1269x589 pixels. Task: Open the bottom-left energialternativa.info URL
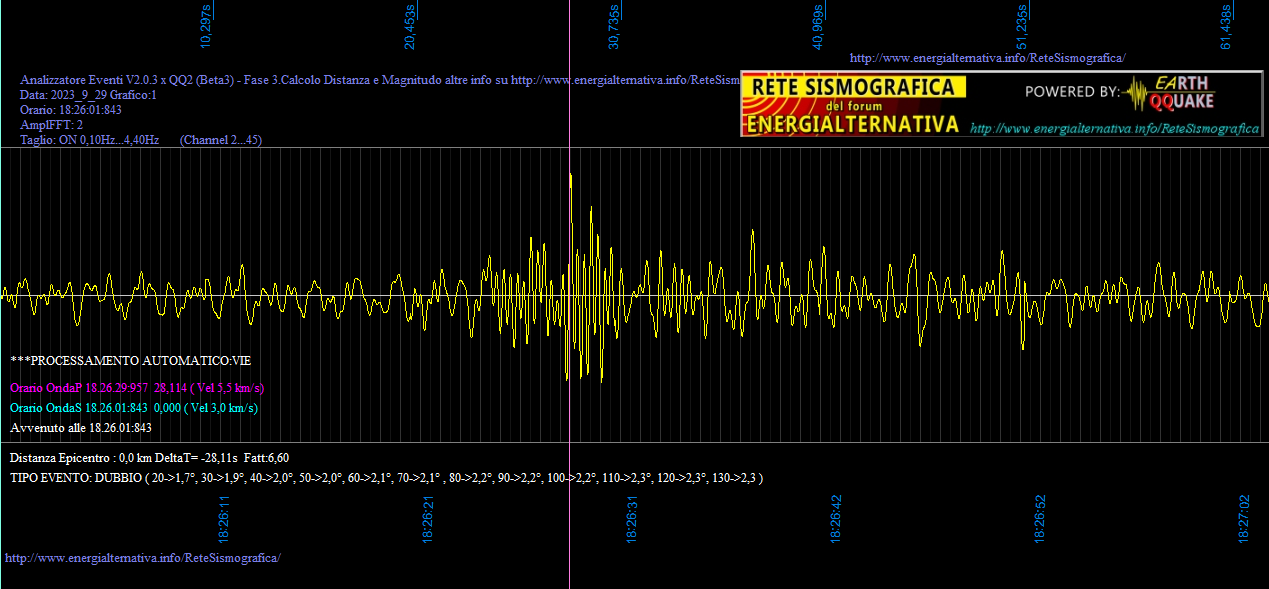[x=143, y=557]
